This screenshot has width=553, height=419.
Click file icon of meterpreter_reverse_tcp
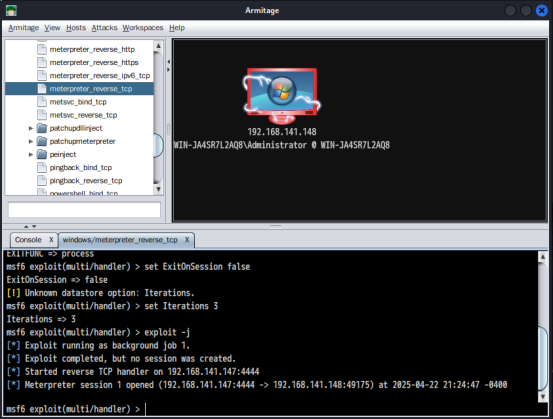[x=42, y=89]
